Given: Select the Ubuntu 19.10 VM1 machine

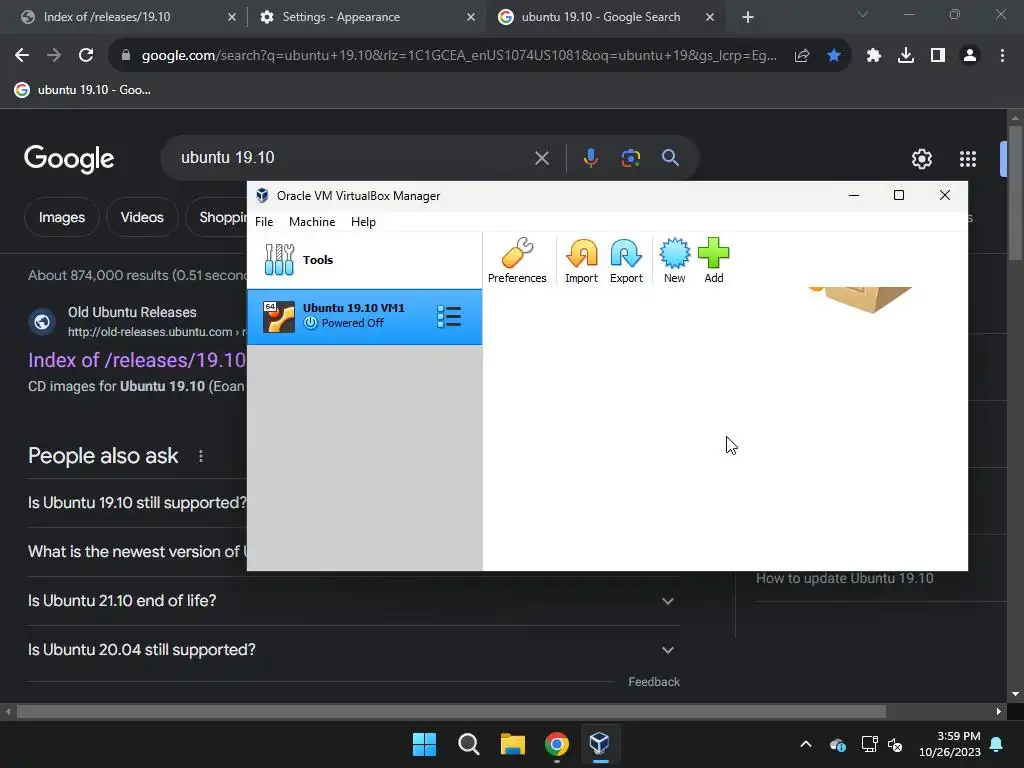Looking at the screenshot, I should coord(364,317).
